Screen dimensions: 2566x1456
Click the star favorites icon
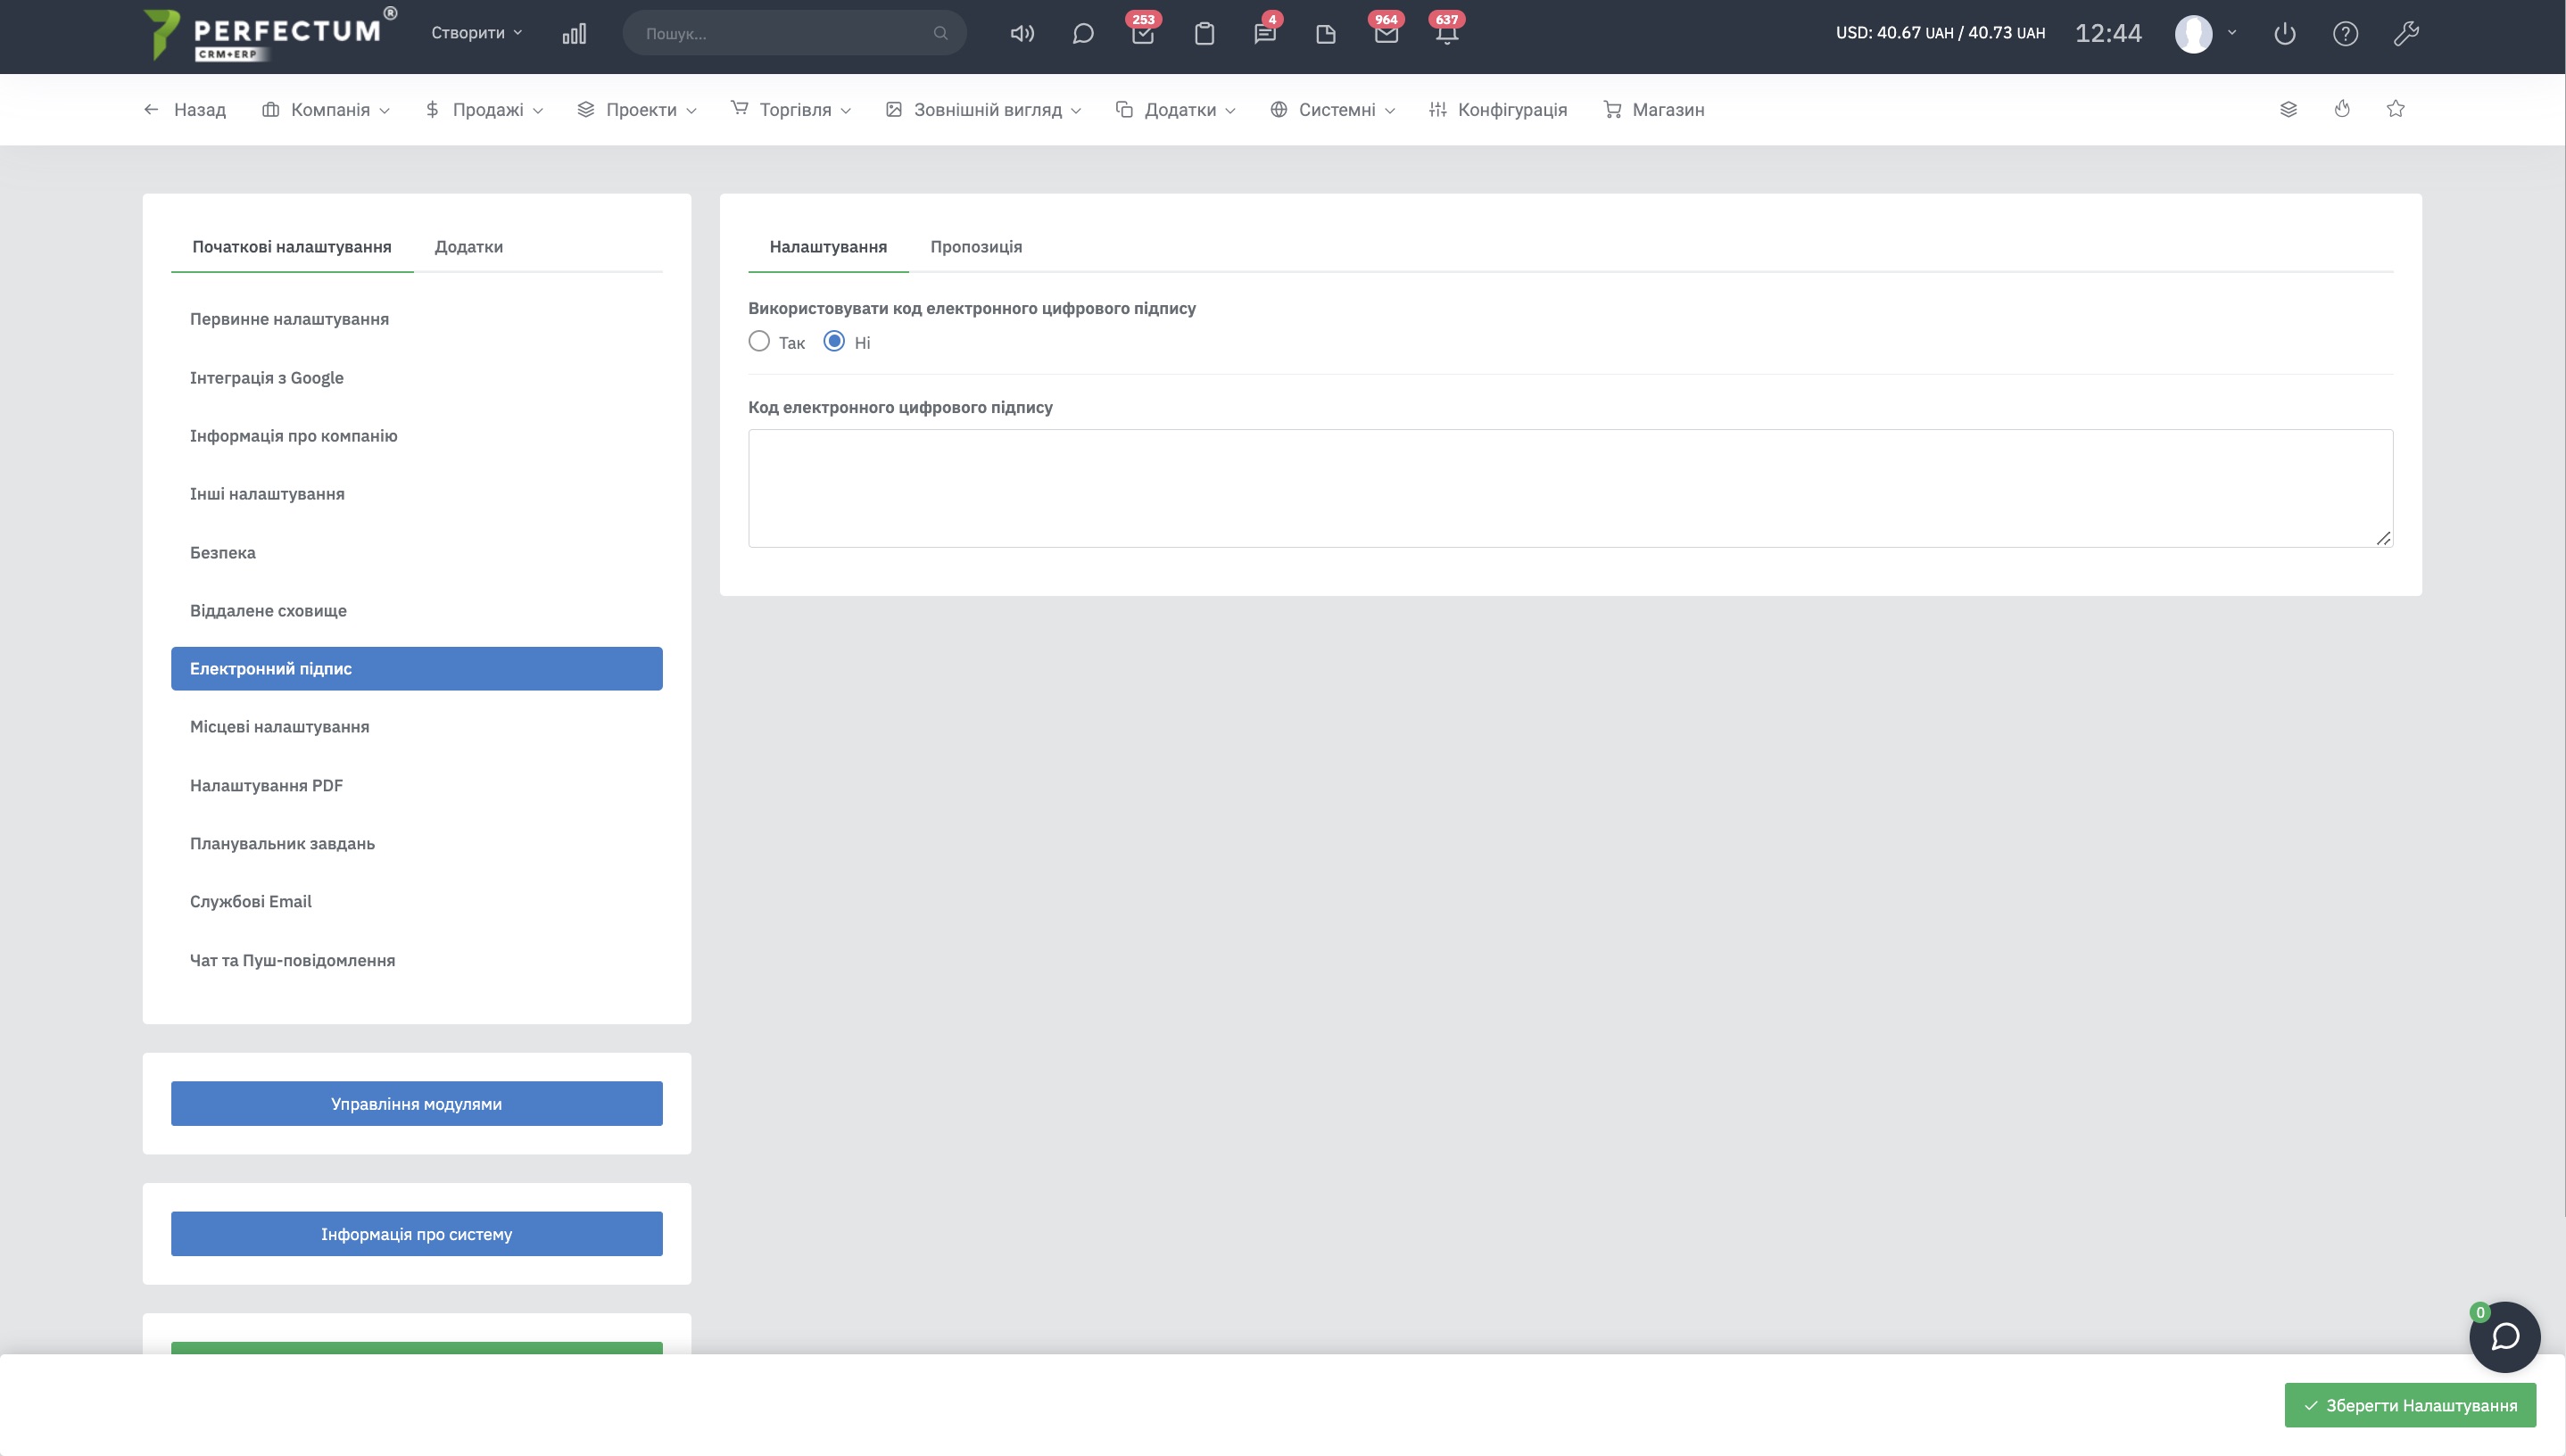coord(2395,109)
